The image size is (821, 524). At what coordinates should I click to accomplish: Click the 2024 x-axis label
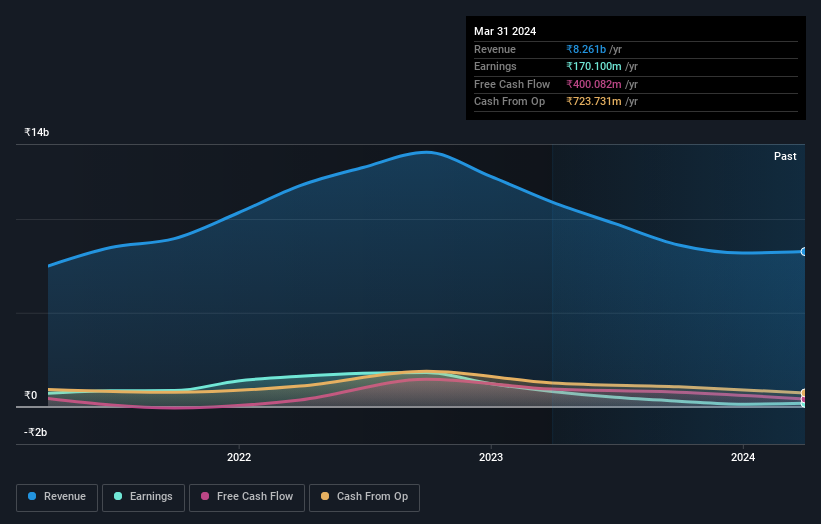coord(742,458)
